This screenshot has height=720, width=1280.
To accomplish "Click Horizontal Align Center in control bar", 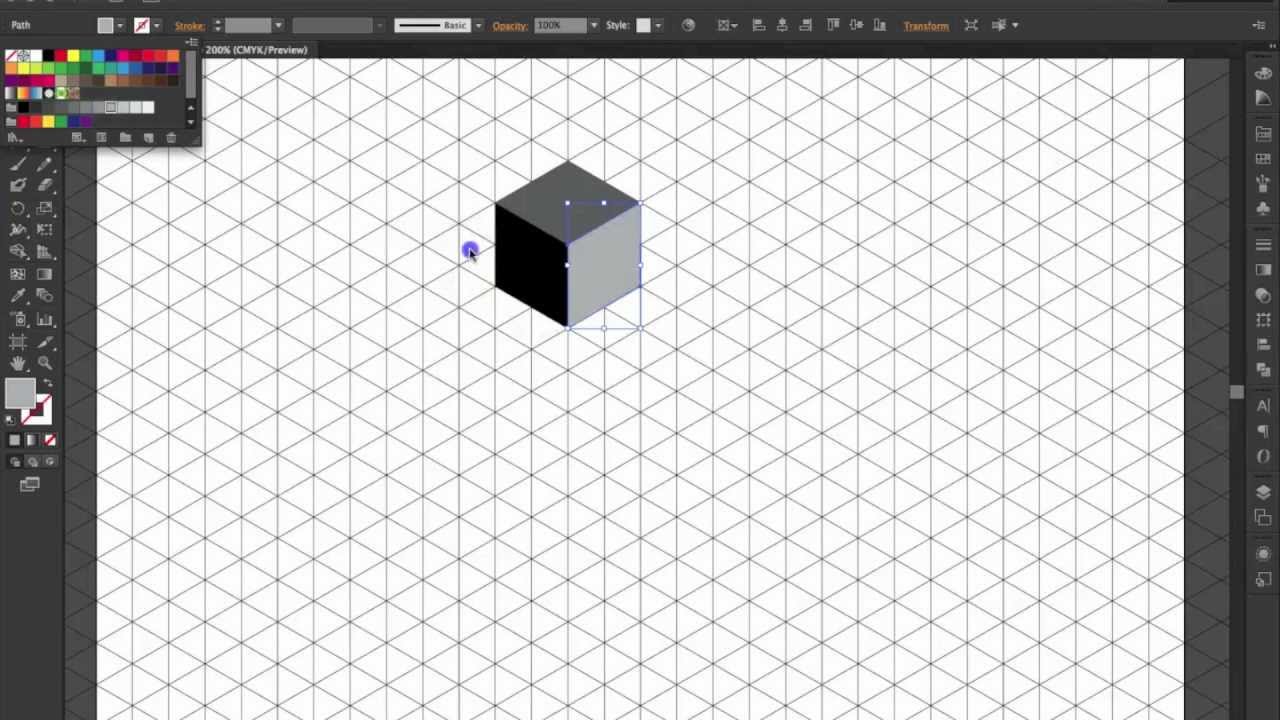I will (782, 25).
